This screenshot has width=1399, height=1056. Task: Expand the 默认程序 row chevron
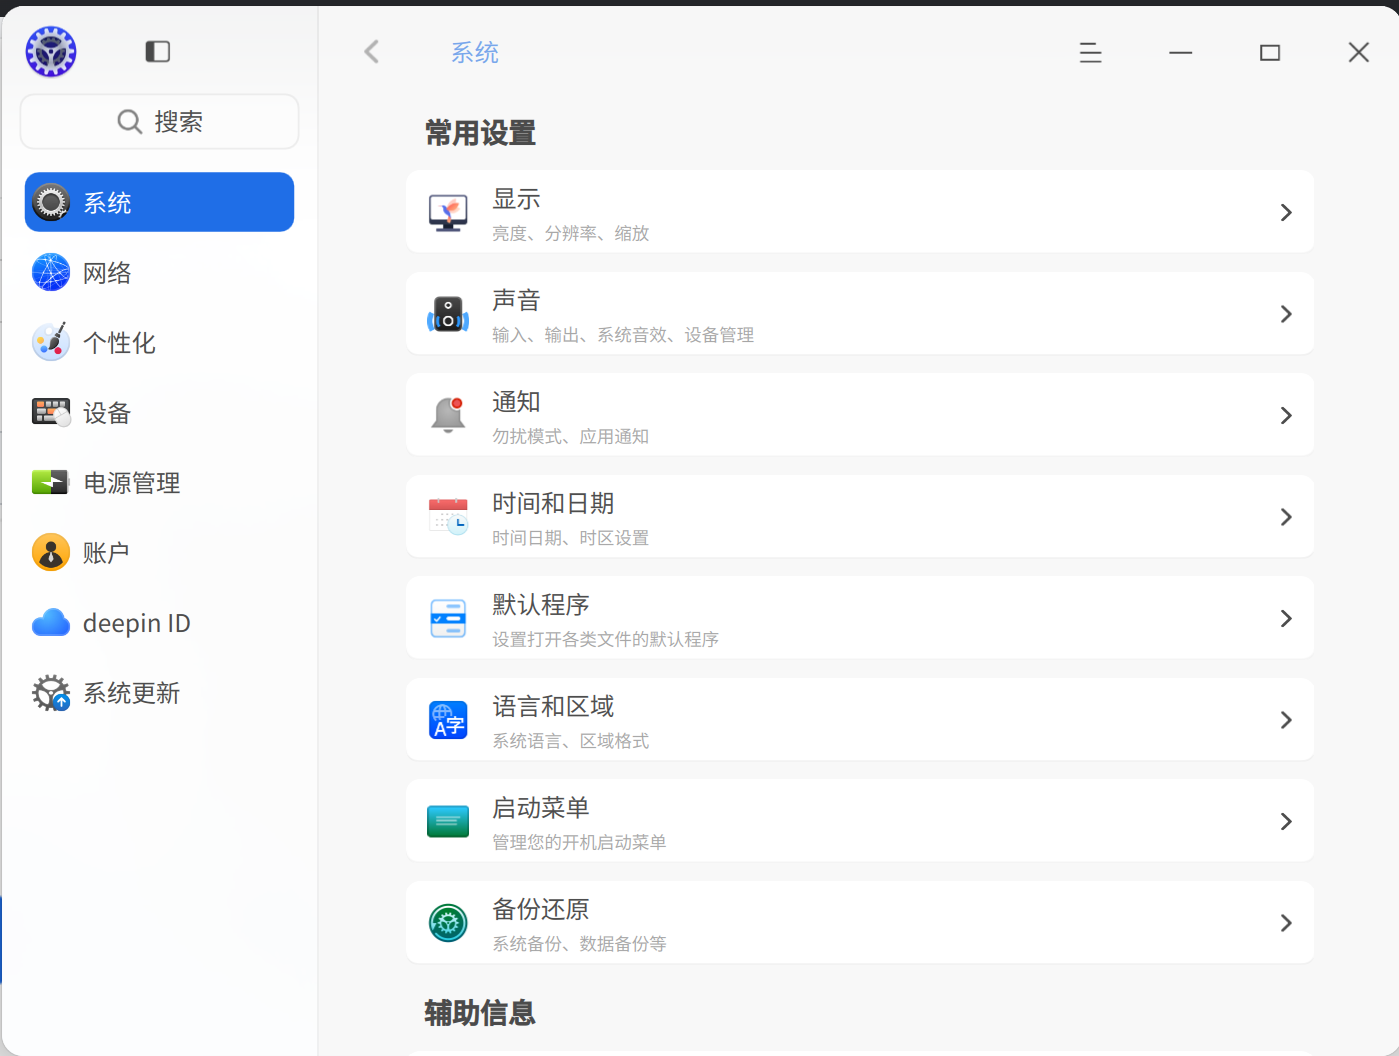1286,618
